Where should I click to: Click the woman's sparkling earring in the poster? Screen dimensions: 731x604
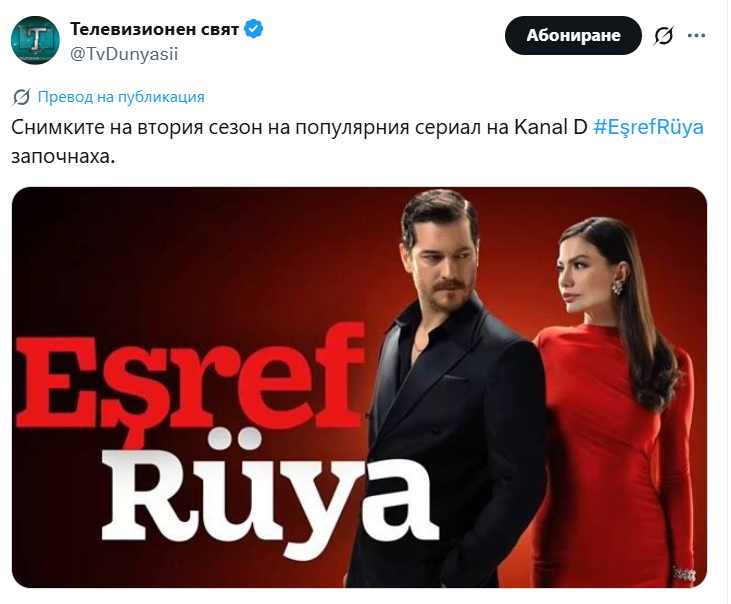point(618,285)
